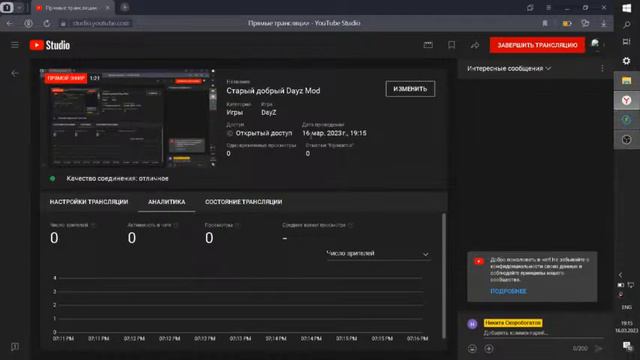This screenshot has height=360, width=640.
Task: Open a new browser tab
Action: [125, 7]
